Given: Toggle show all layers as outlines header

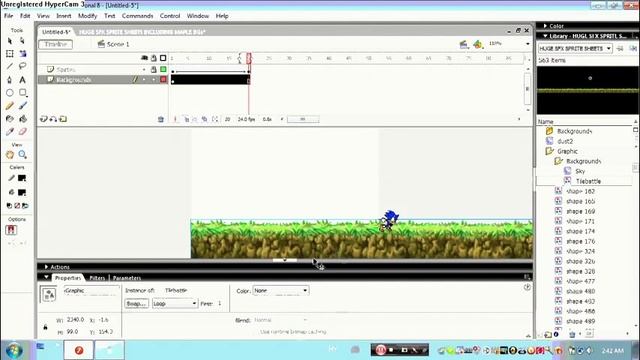Looking at the screenshot, I should (163, 58).
